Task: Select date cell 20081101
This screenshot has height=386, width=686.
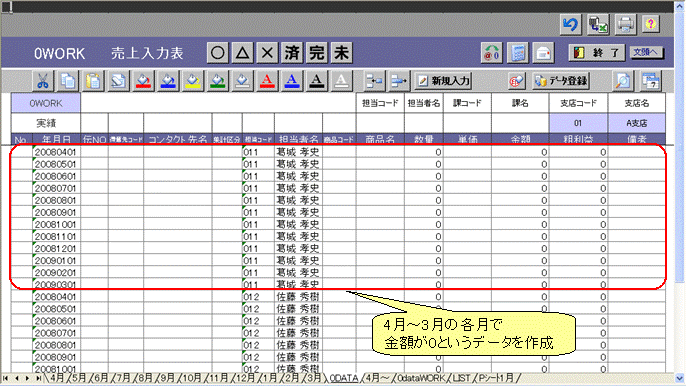Action: [x=55, y=236]
